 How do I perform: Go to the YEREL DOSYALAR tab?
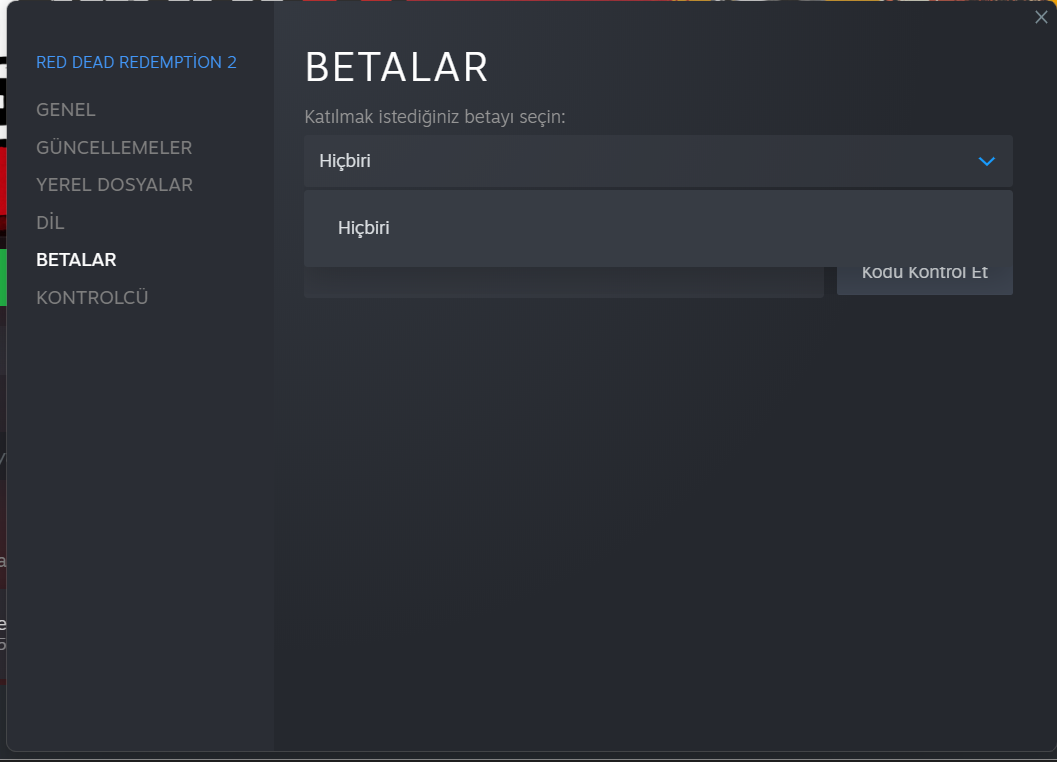(114, 185)
